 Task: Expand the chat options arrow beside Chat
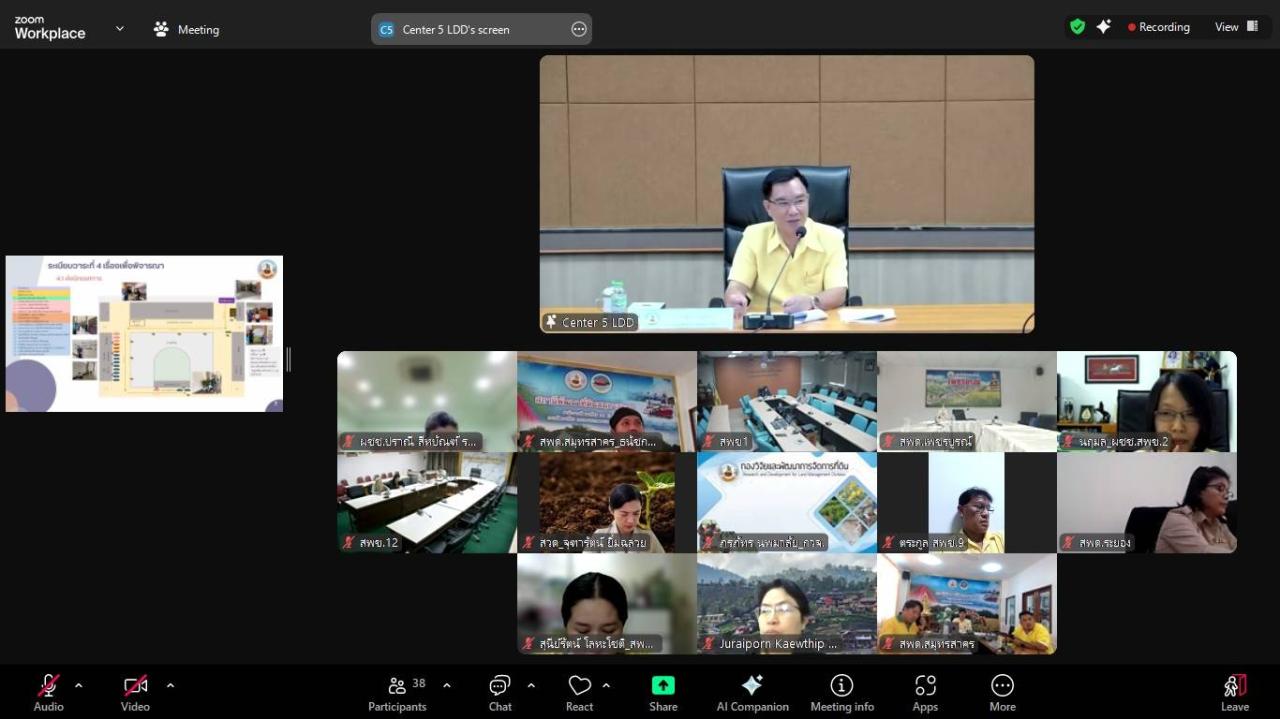[x=531, y=685]
